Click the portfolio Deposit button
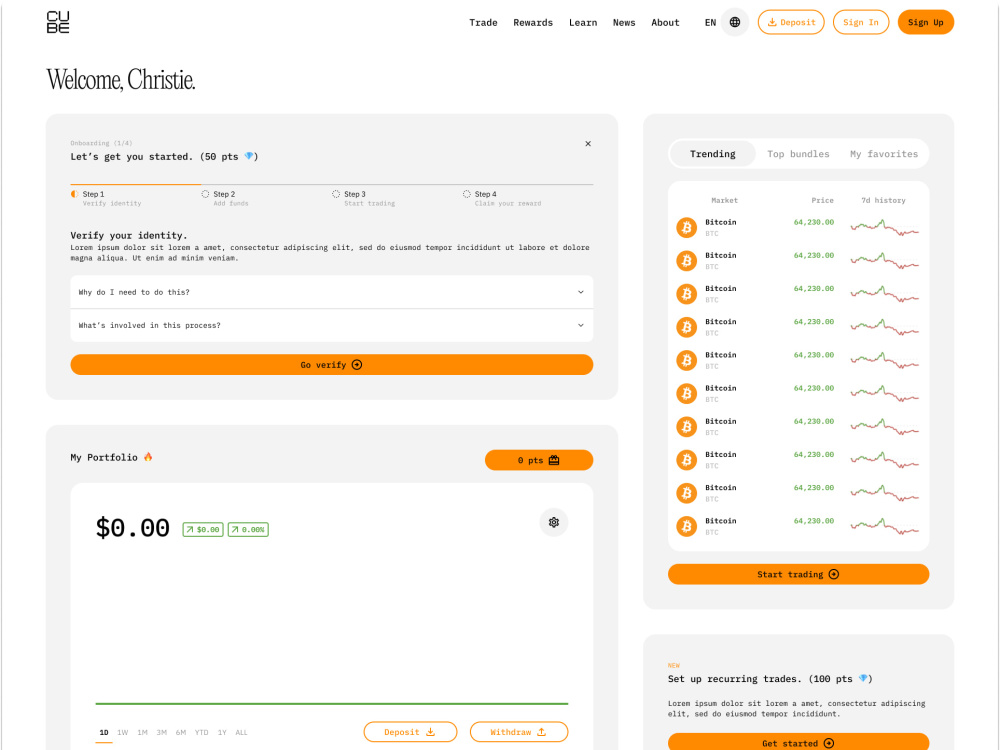The image size is (1000, 750). coord(410,732)
